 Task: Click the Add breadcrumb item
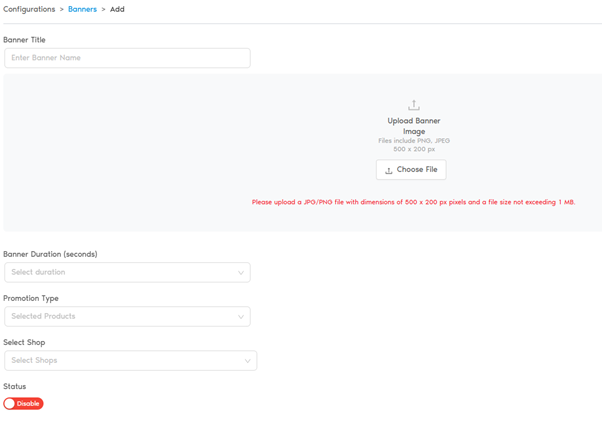[117, 9]
